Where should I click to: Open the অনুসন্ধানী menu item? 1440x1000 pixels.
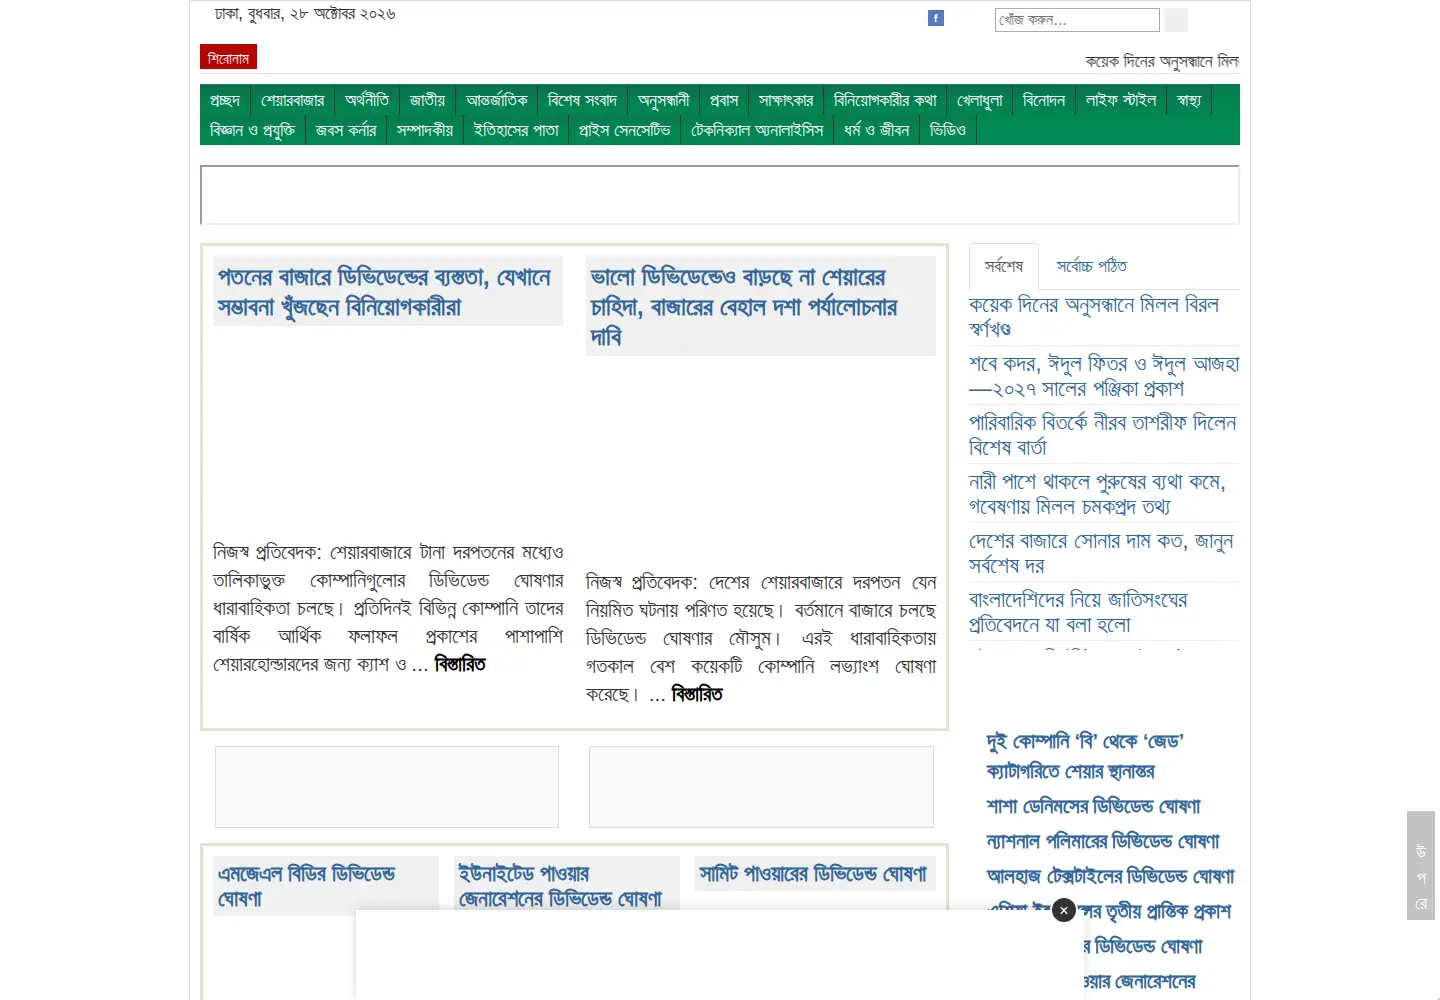[x=664, y=100]
